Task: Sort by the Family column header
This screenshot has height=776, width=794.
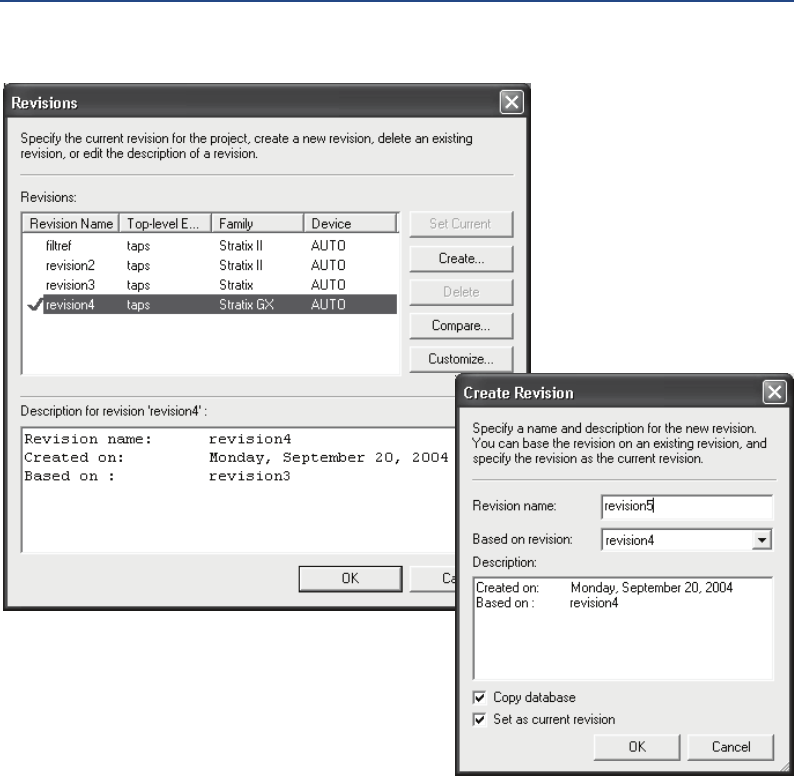Action: tap(258, 224)
